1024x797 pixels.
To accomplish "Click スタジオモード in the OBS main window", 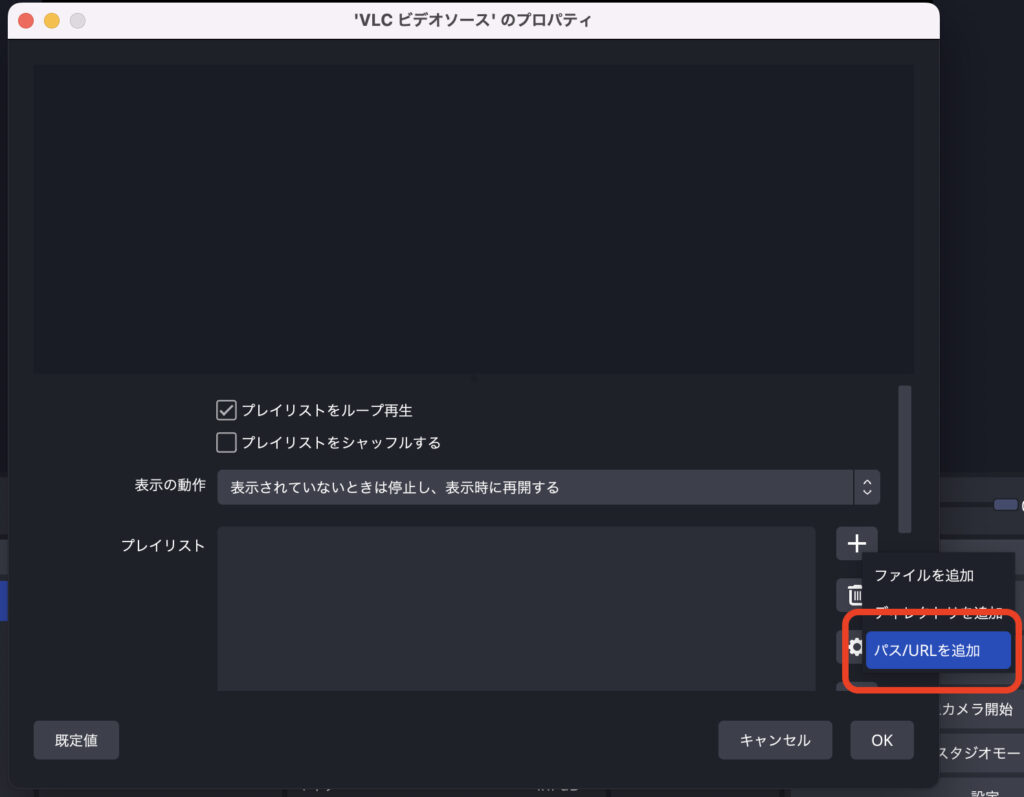I will (979, 753).
